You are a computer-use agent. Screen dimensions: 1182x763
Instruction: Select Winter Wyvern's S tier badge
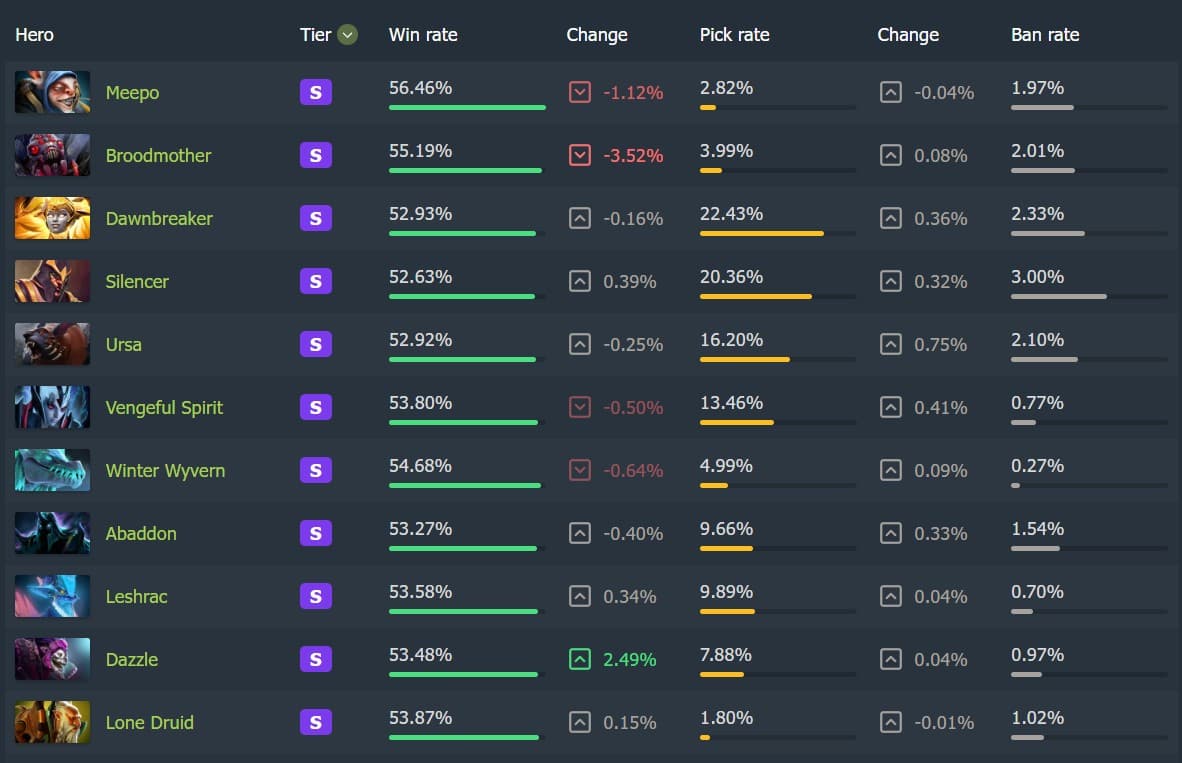315,470
